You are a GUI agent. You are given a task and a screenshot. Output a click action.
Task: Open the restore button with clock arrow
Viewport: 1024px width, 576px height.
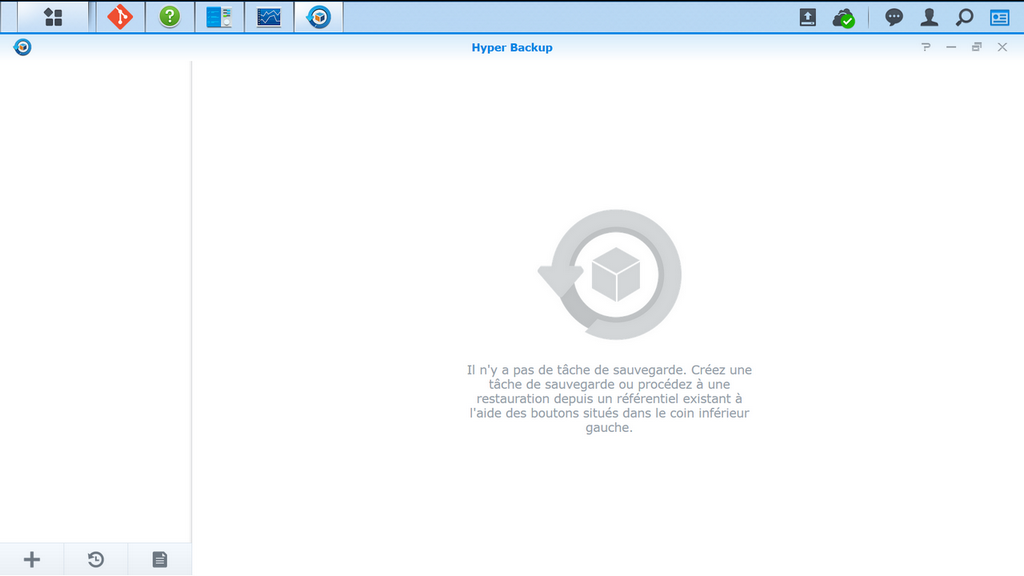pyautogui.click(x=96, y=560)
